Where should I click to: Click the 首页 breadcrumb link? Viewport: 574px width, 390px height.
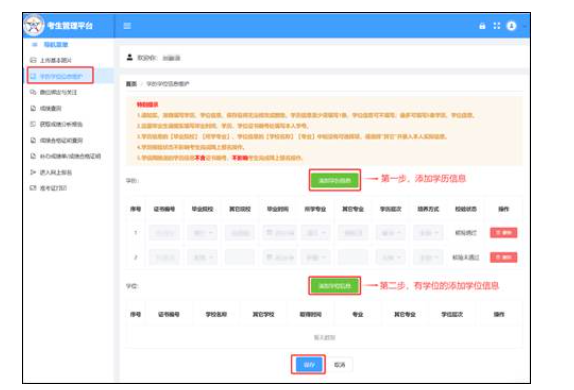[131, 84]
